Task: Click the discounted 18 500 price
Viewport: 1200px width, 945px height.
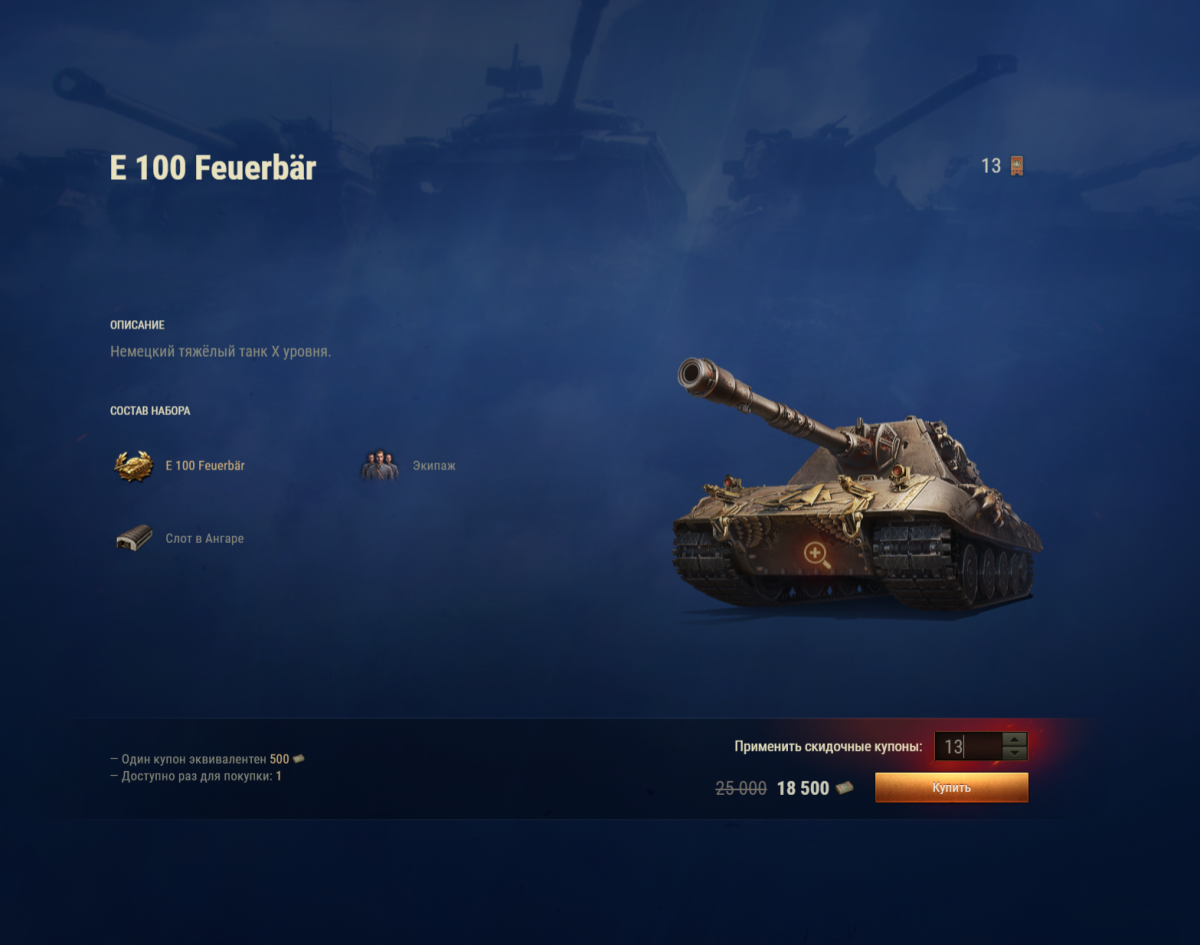Action: pyautogui.click(x=803, y=788)
